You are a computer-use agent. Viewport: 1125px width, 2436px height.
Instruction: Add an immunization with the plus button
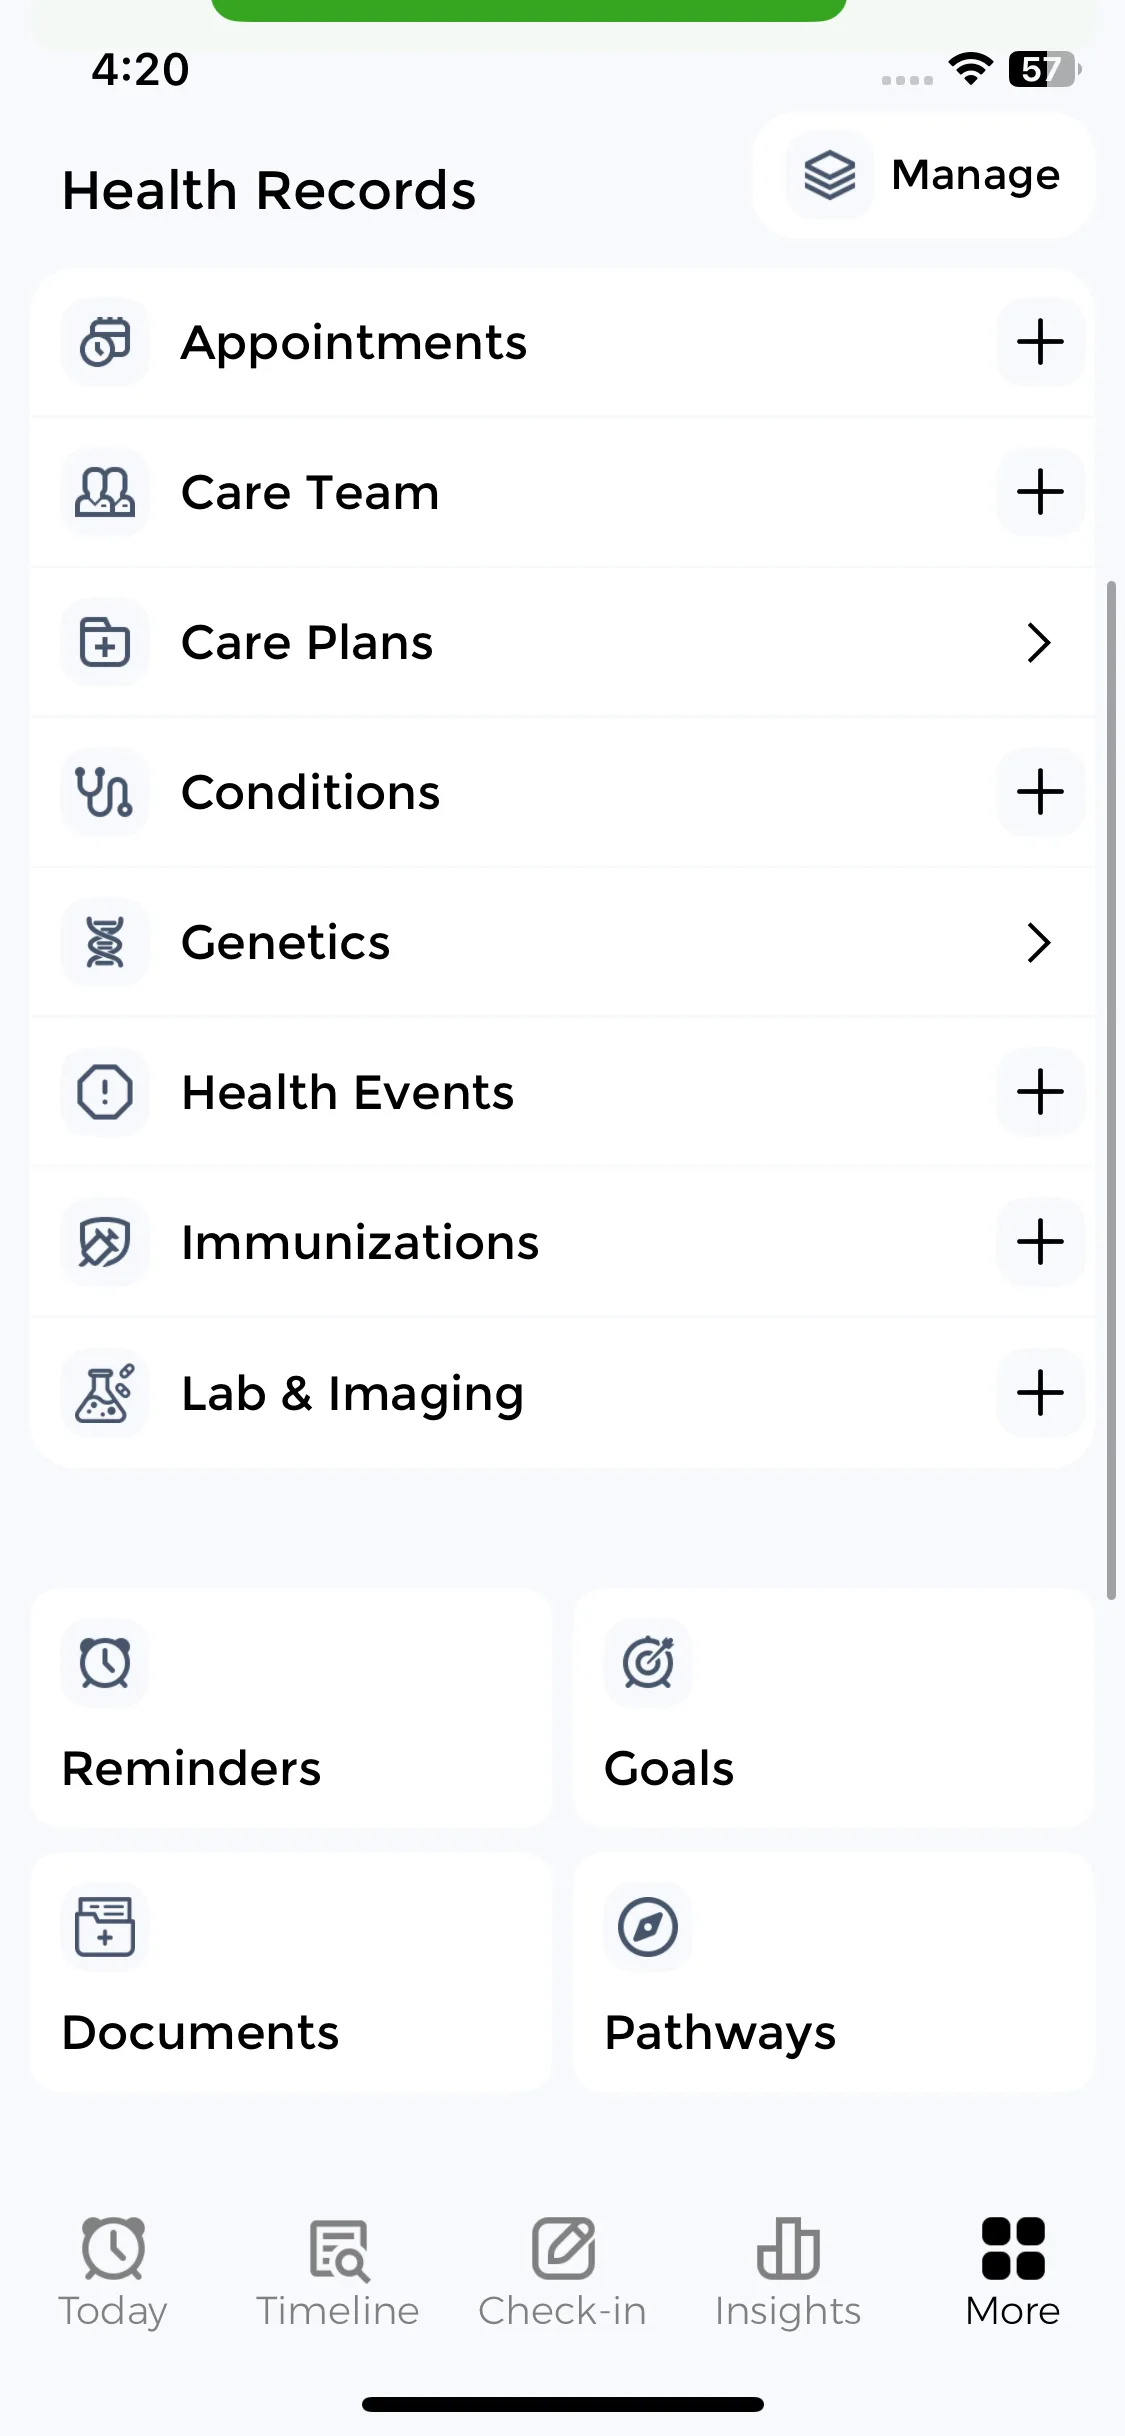[x=1040, y=1243]
